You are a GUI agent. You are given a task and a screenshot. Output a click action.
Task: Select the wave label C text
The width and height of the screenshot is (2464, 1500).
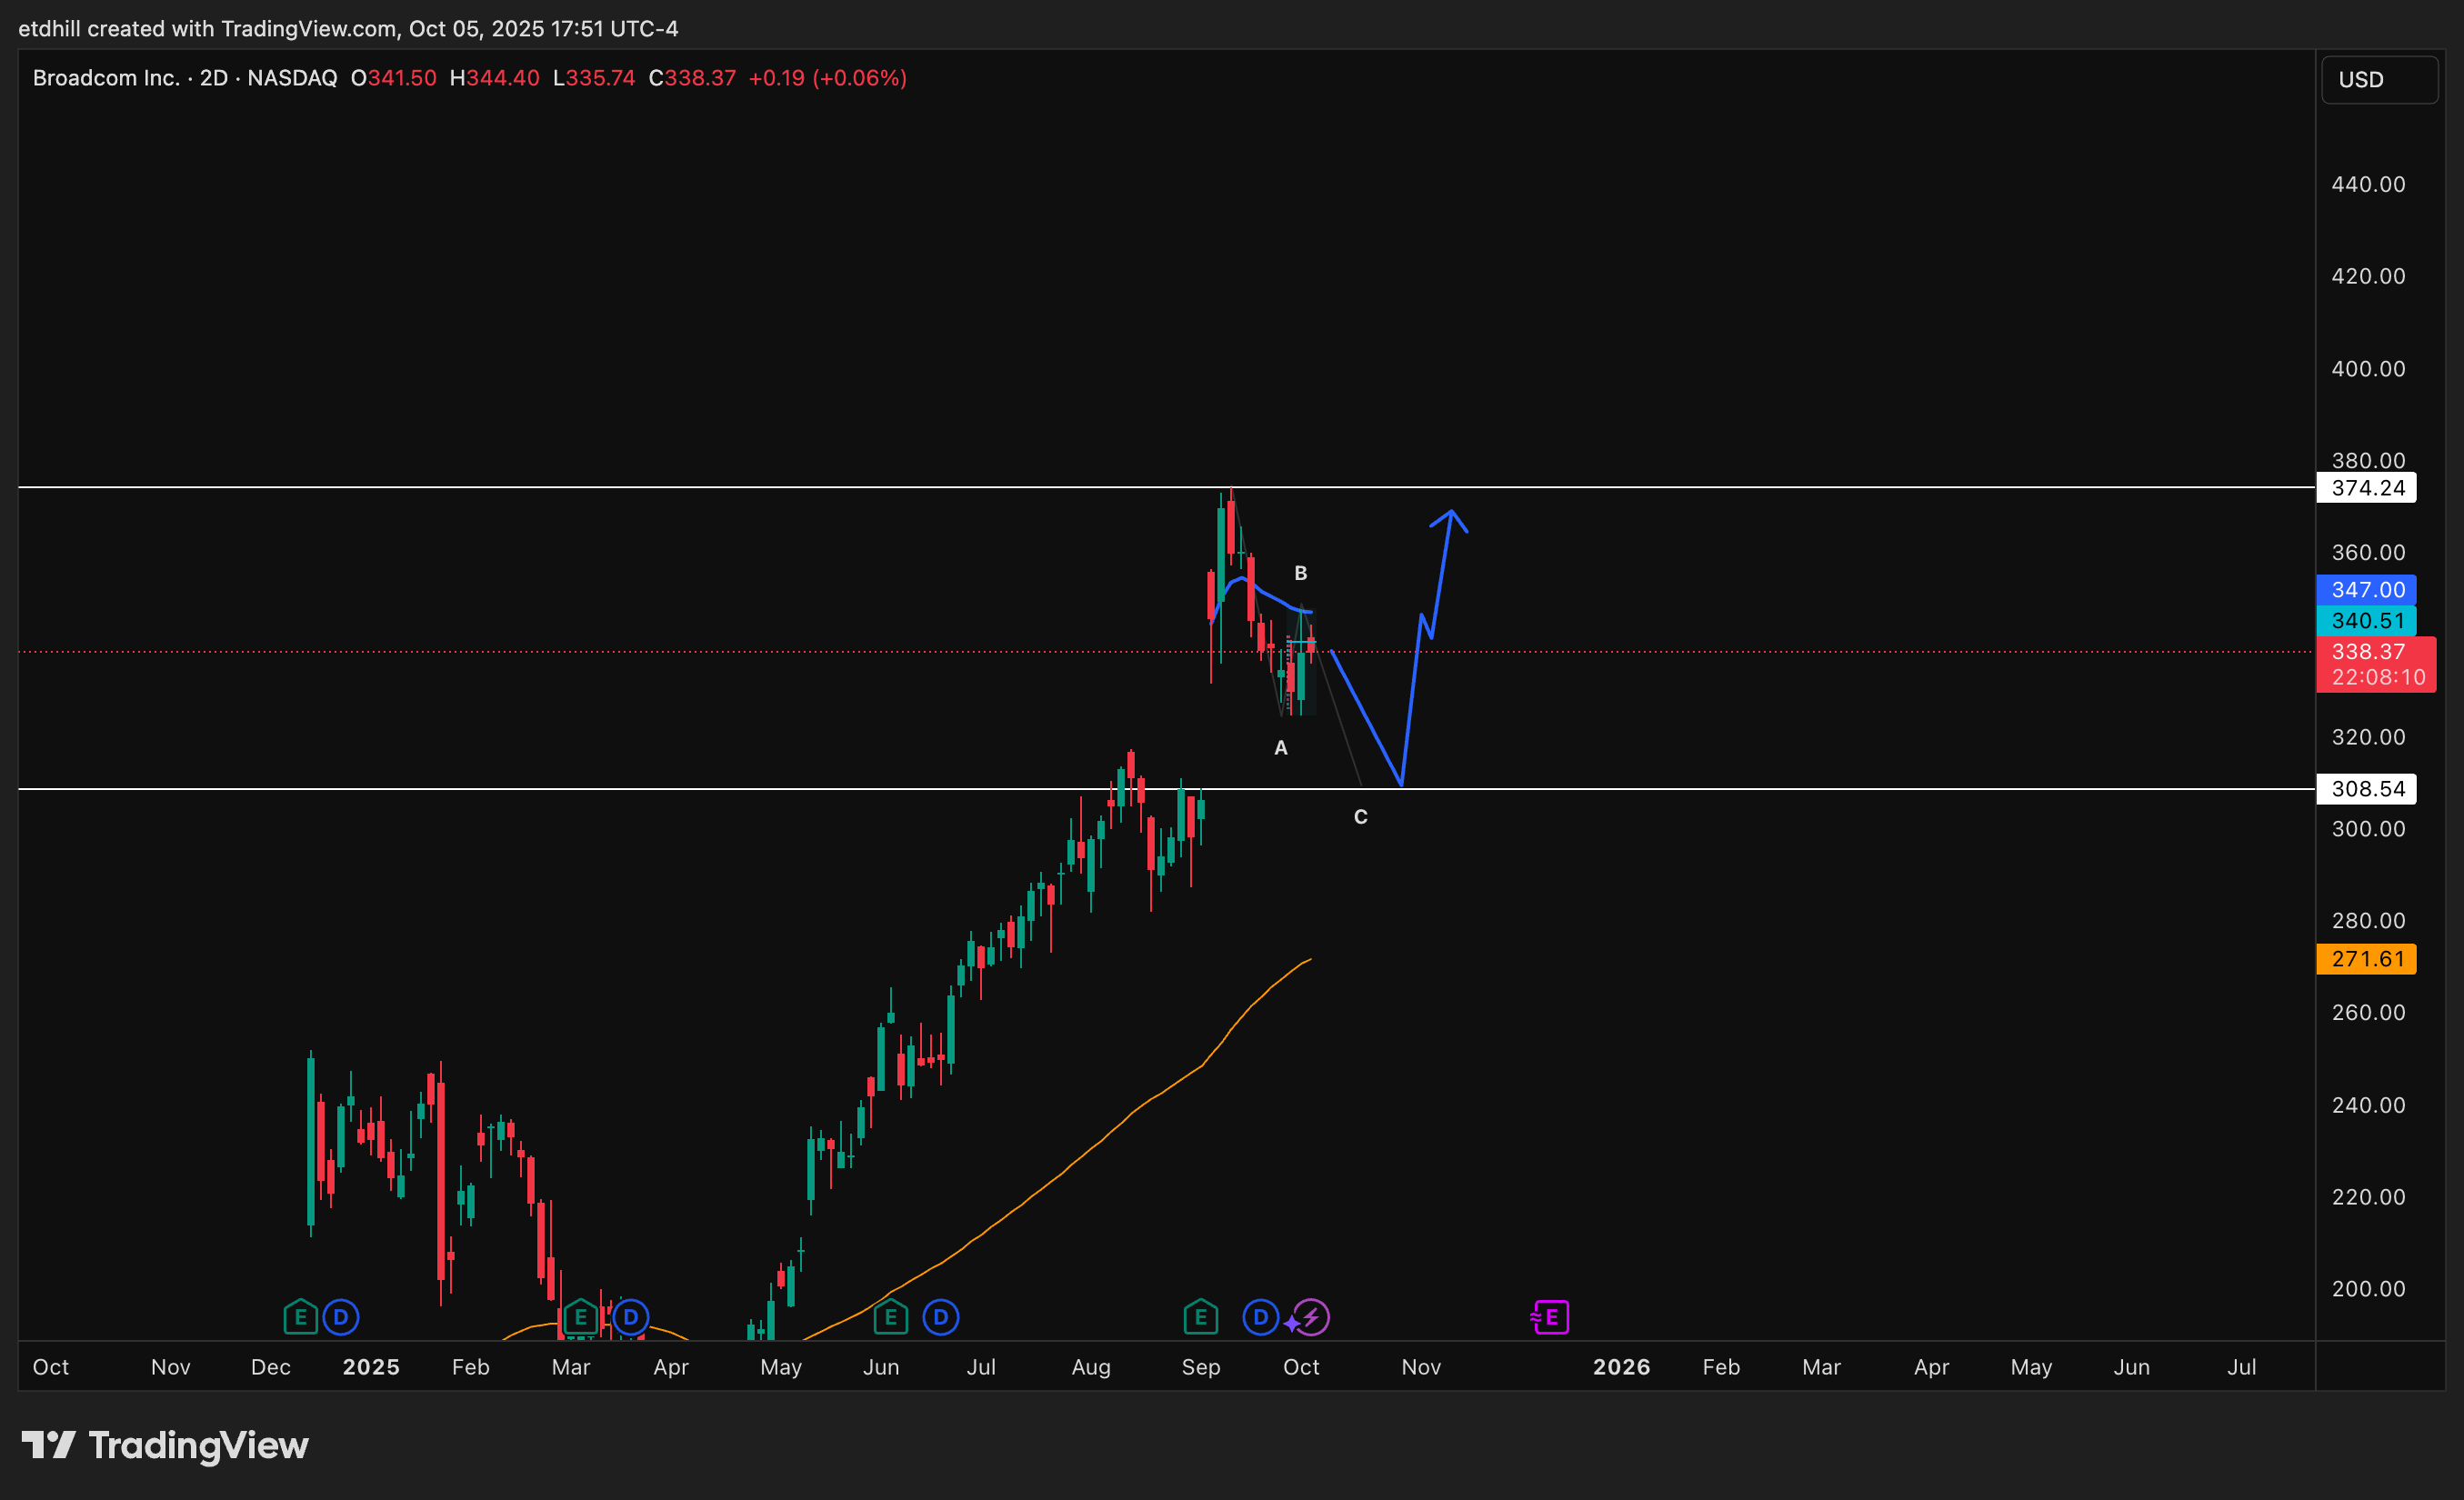(1360, 817)
